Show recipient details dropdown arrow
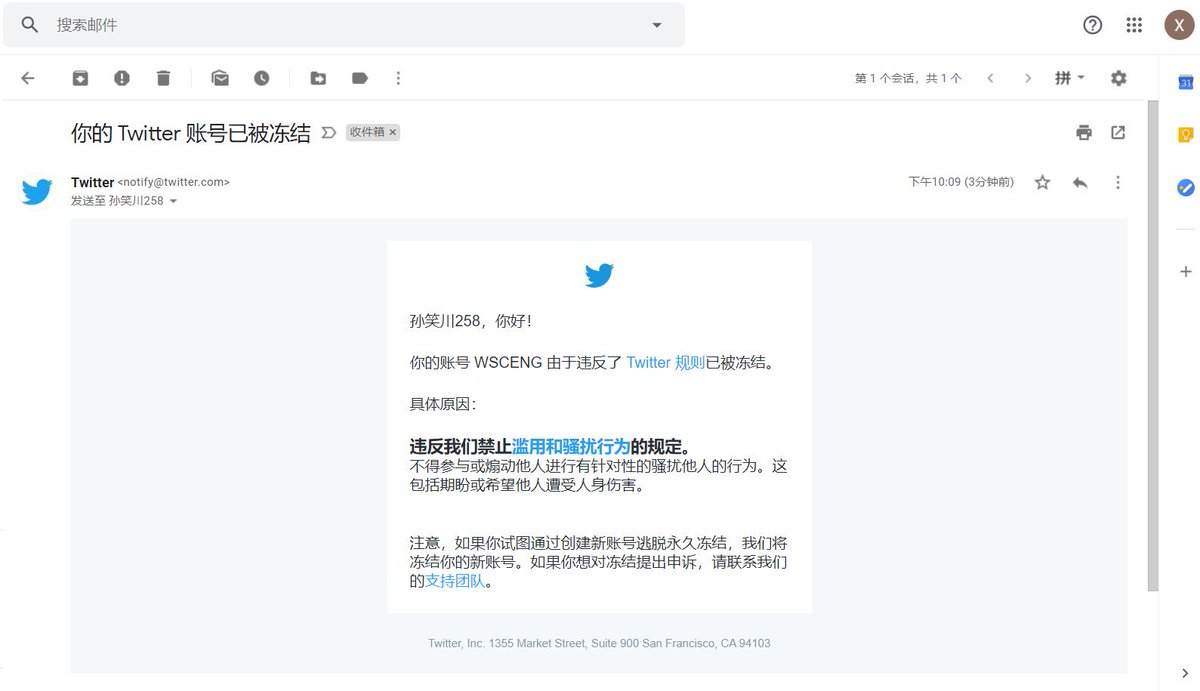 [173, 201]
